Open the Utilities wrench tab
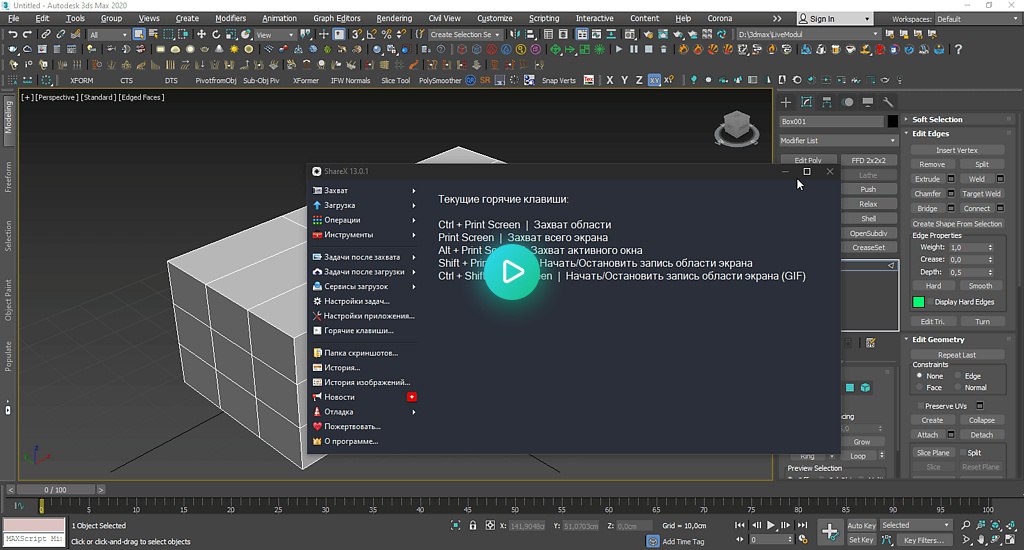1024x550 pixels. pos(888,102)
